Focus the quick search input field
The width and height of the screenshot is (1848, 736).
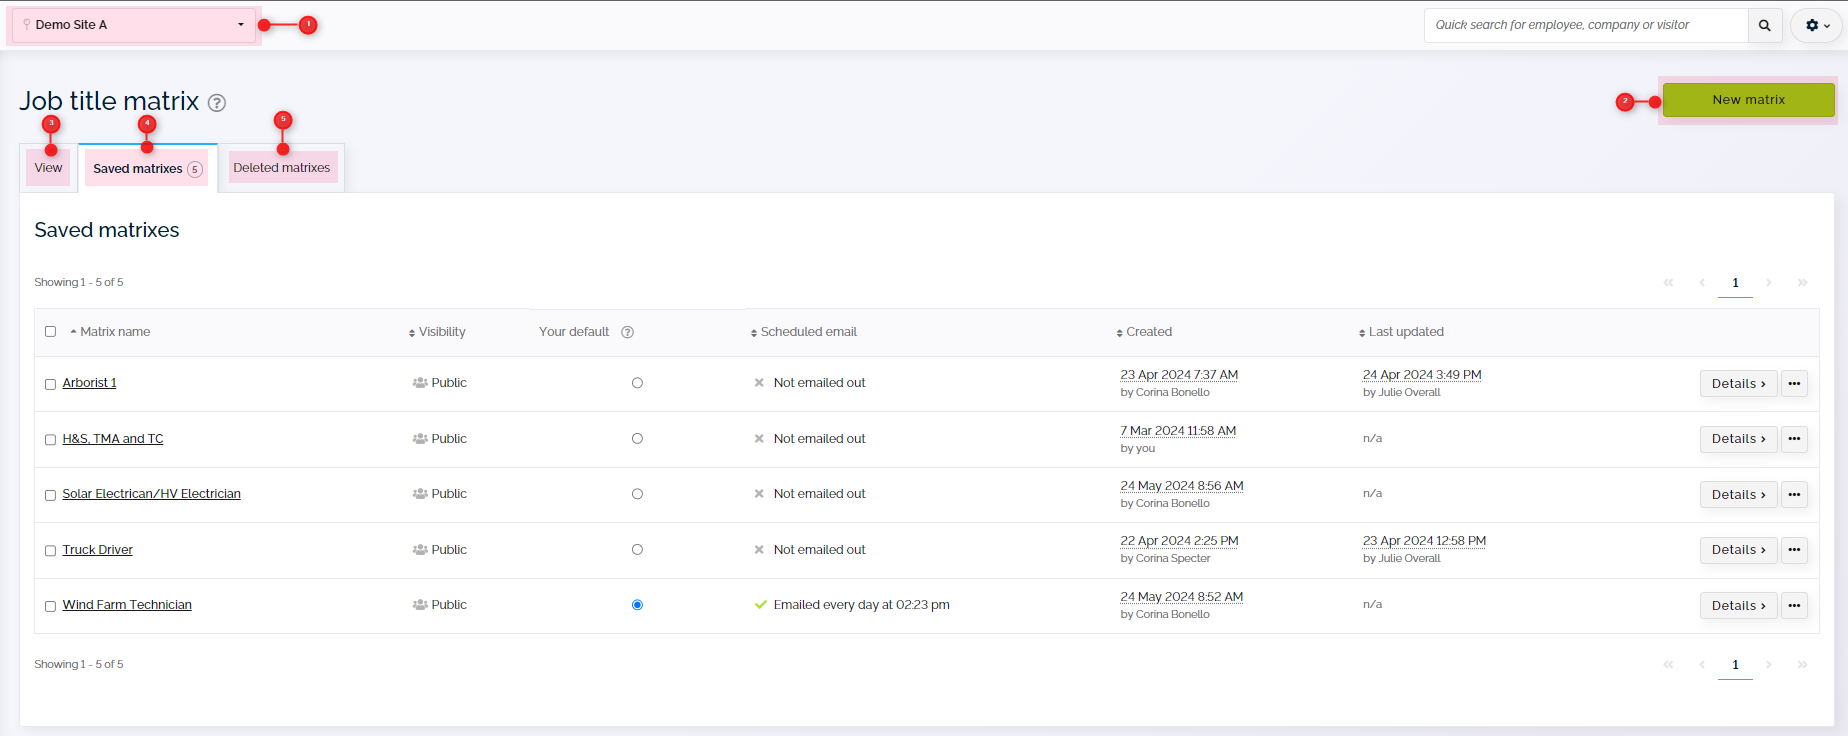coord(1585,26)
